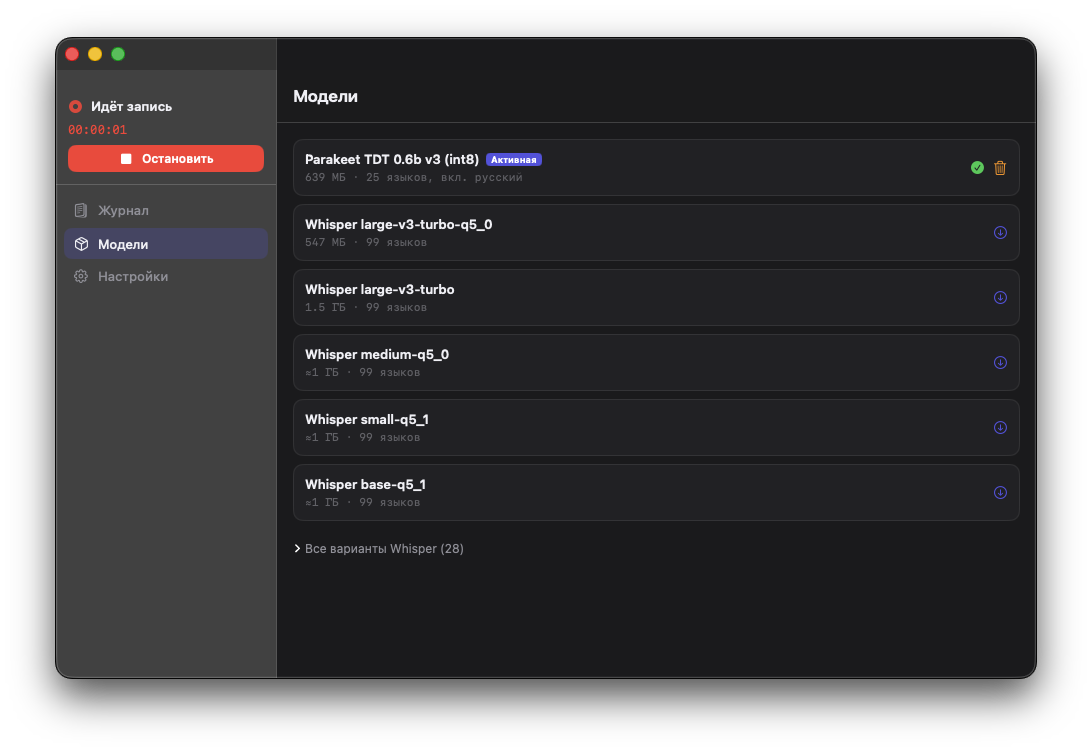Expand Все варианты Whisper (28)

[x=379, y=549]
